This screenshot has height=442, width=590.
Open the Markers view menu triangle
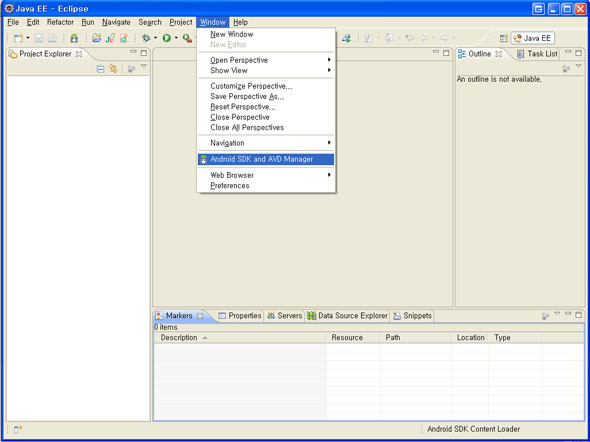coord(557,313)
